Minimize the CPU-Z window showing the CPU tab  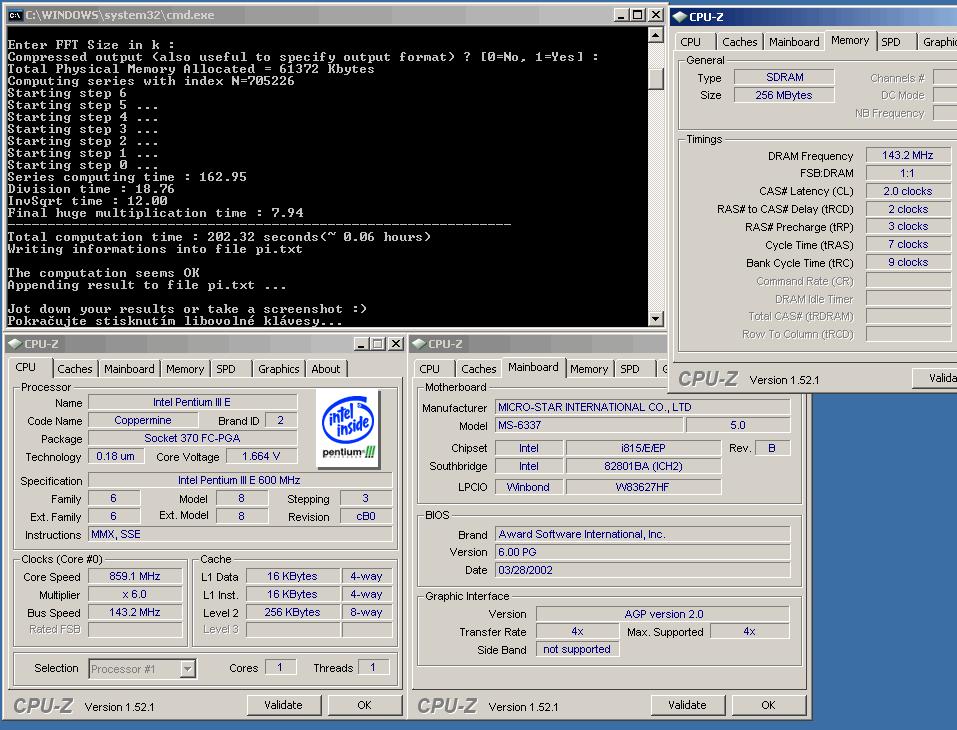(360, 344)
